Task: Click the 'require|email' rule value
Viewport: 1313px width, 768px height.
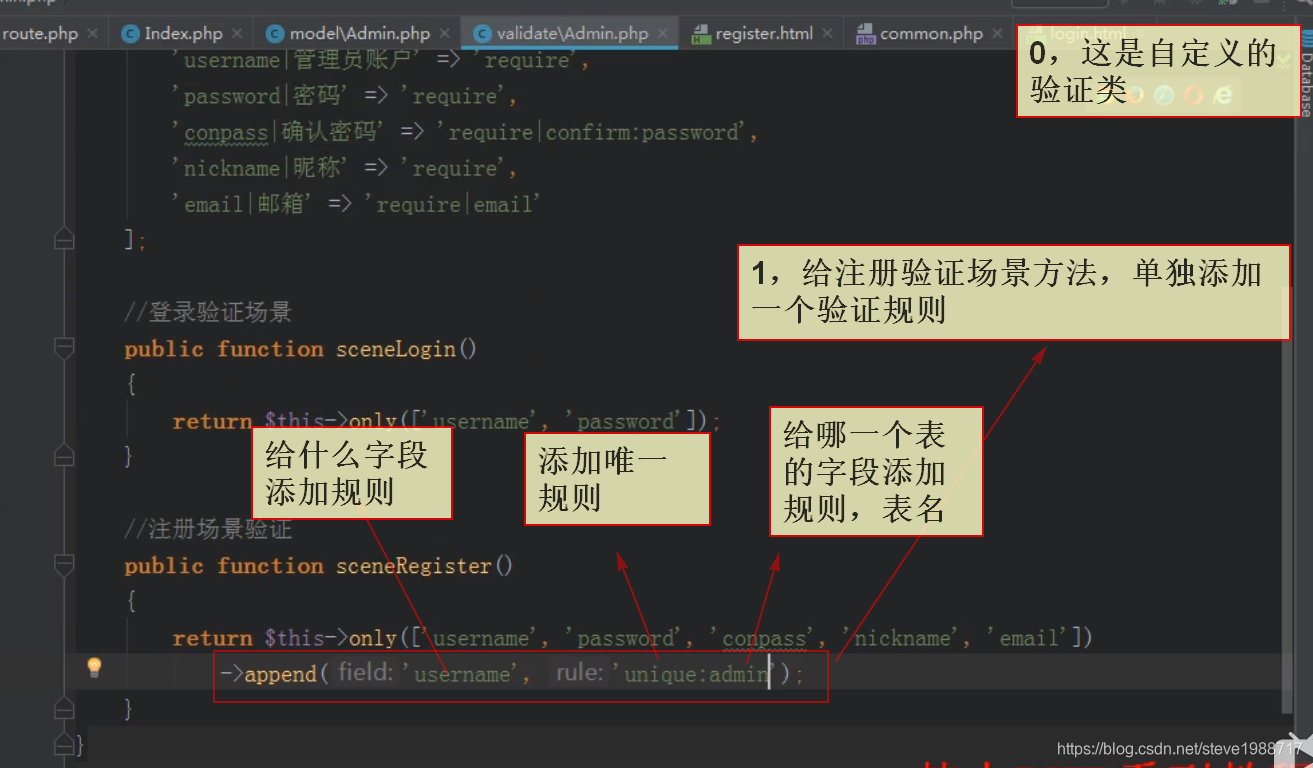Action: pos(453,204)
